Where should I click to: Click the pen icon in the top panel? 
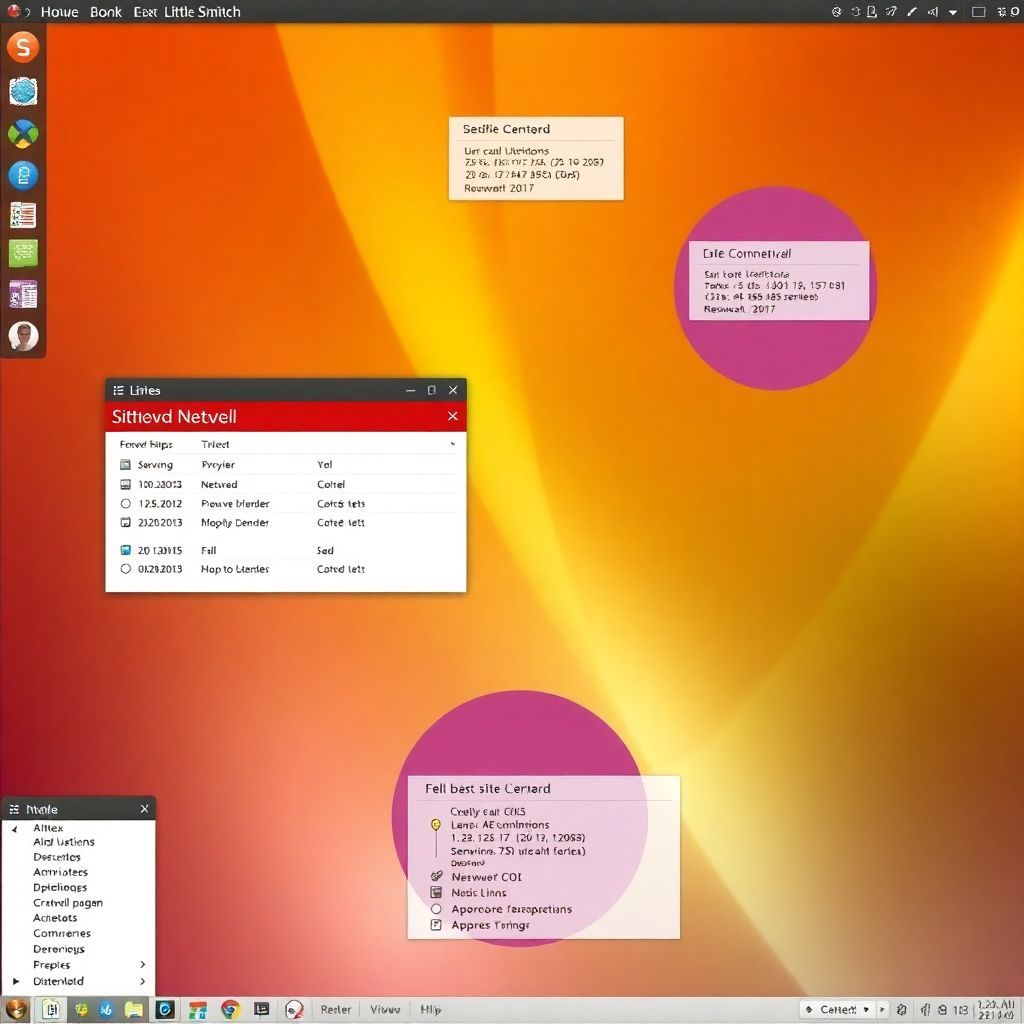(911, 12)
